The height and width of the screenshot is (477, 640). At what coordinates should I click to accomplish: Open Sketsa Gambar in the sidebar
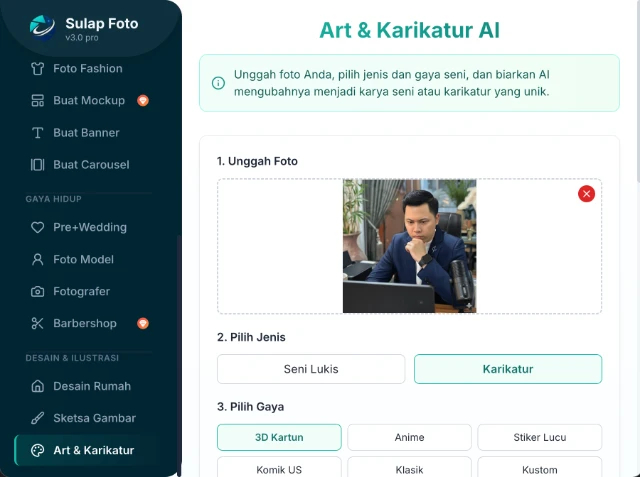94,419
